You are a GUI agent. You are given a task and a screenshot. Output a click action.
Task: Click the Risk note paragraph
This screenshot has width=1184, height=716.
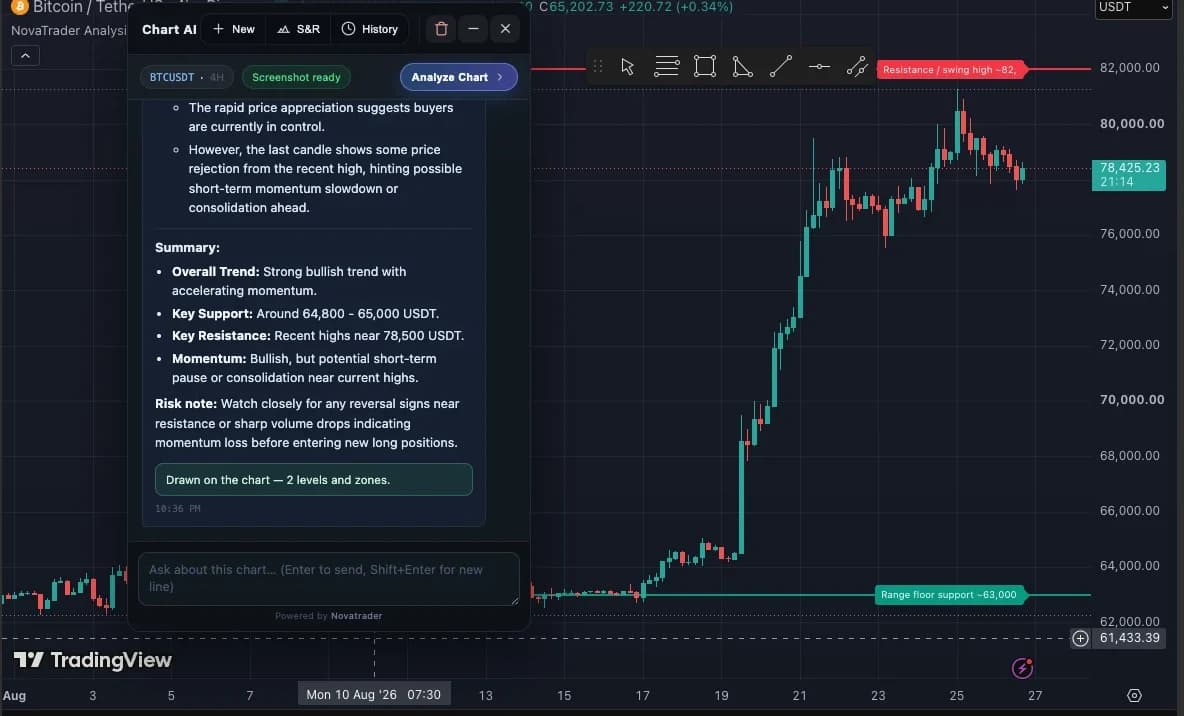(x=307, y=423)
